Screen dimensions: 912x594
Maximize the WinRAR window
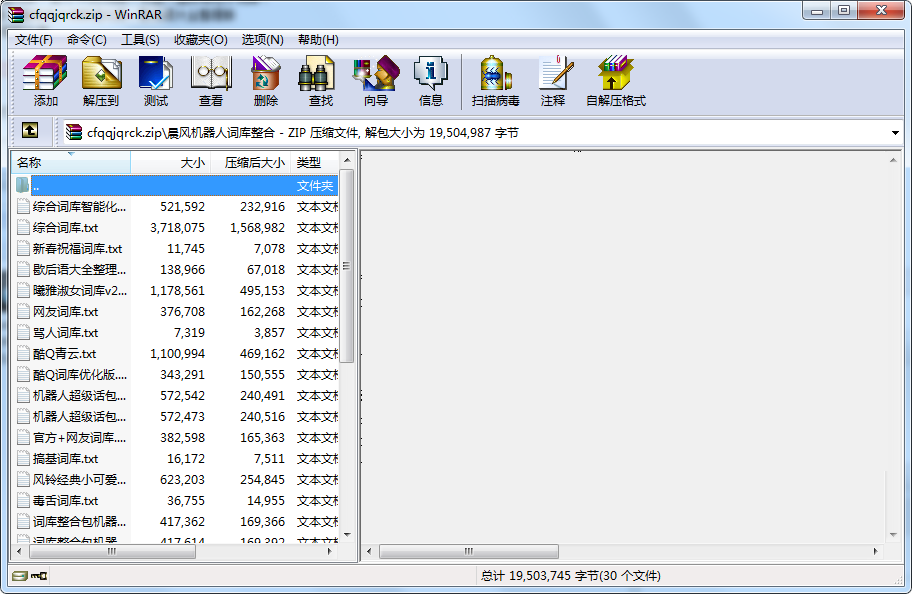pos(845,10)
